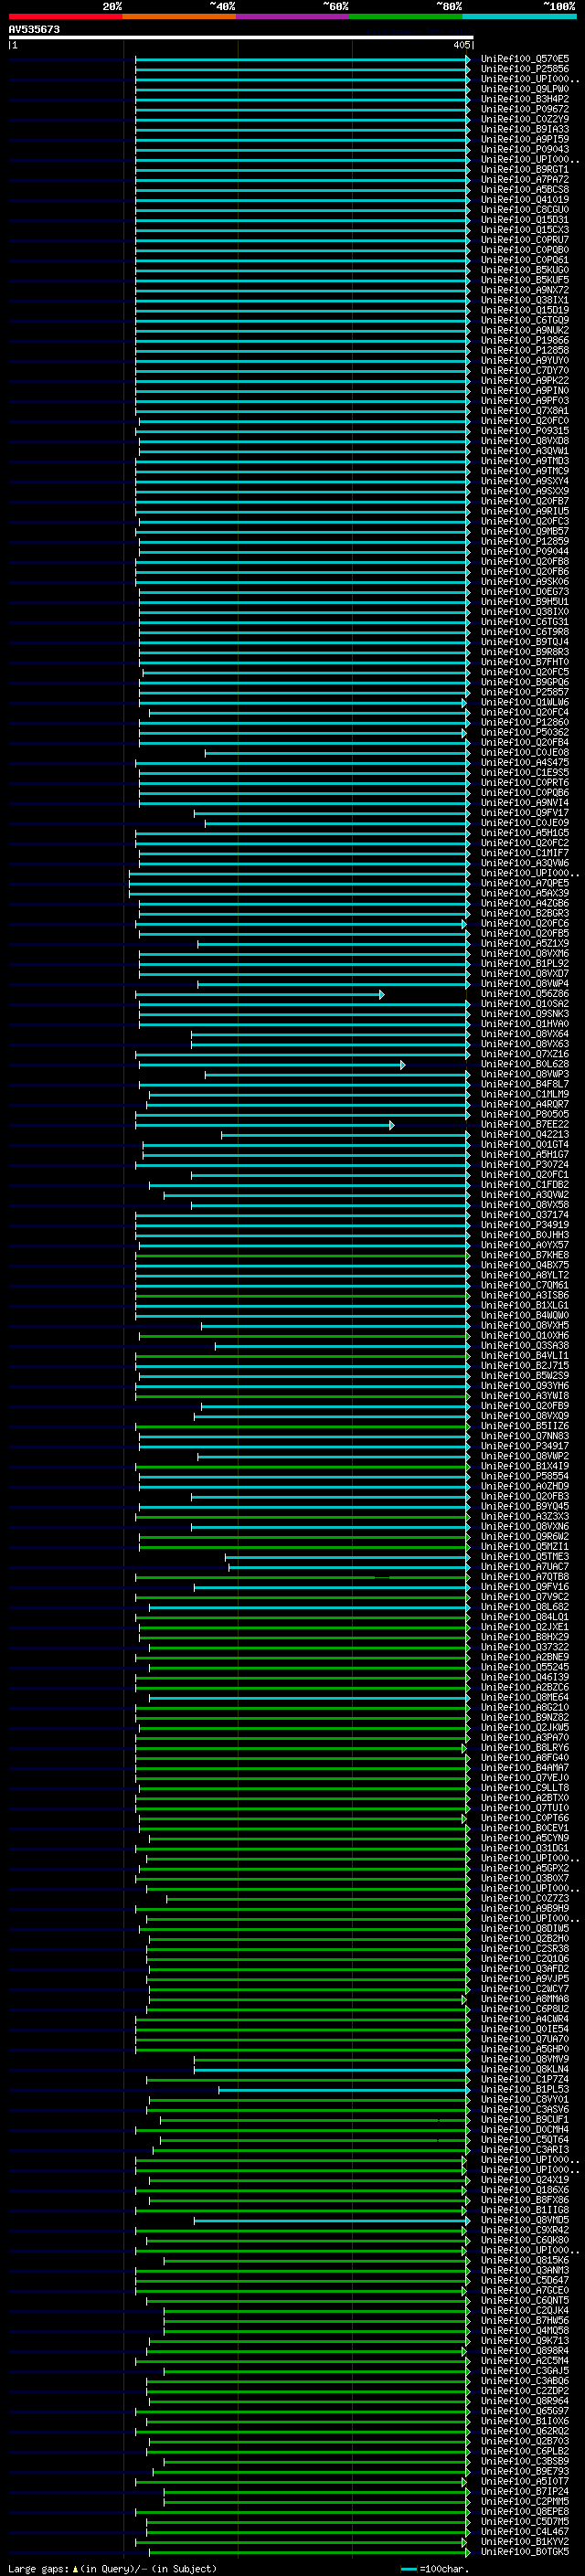Select the UniRef100_Q9SNK3 label
585x2576 pixels.
[x=525, y=1014]
